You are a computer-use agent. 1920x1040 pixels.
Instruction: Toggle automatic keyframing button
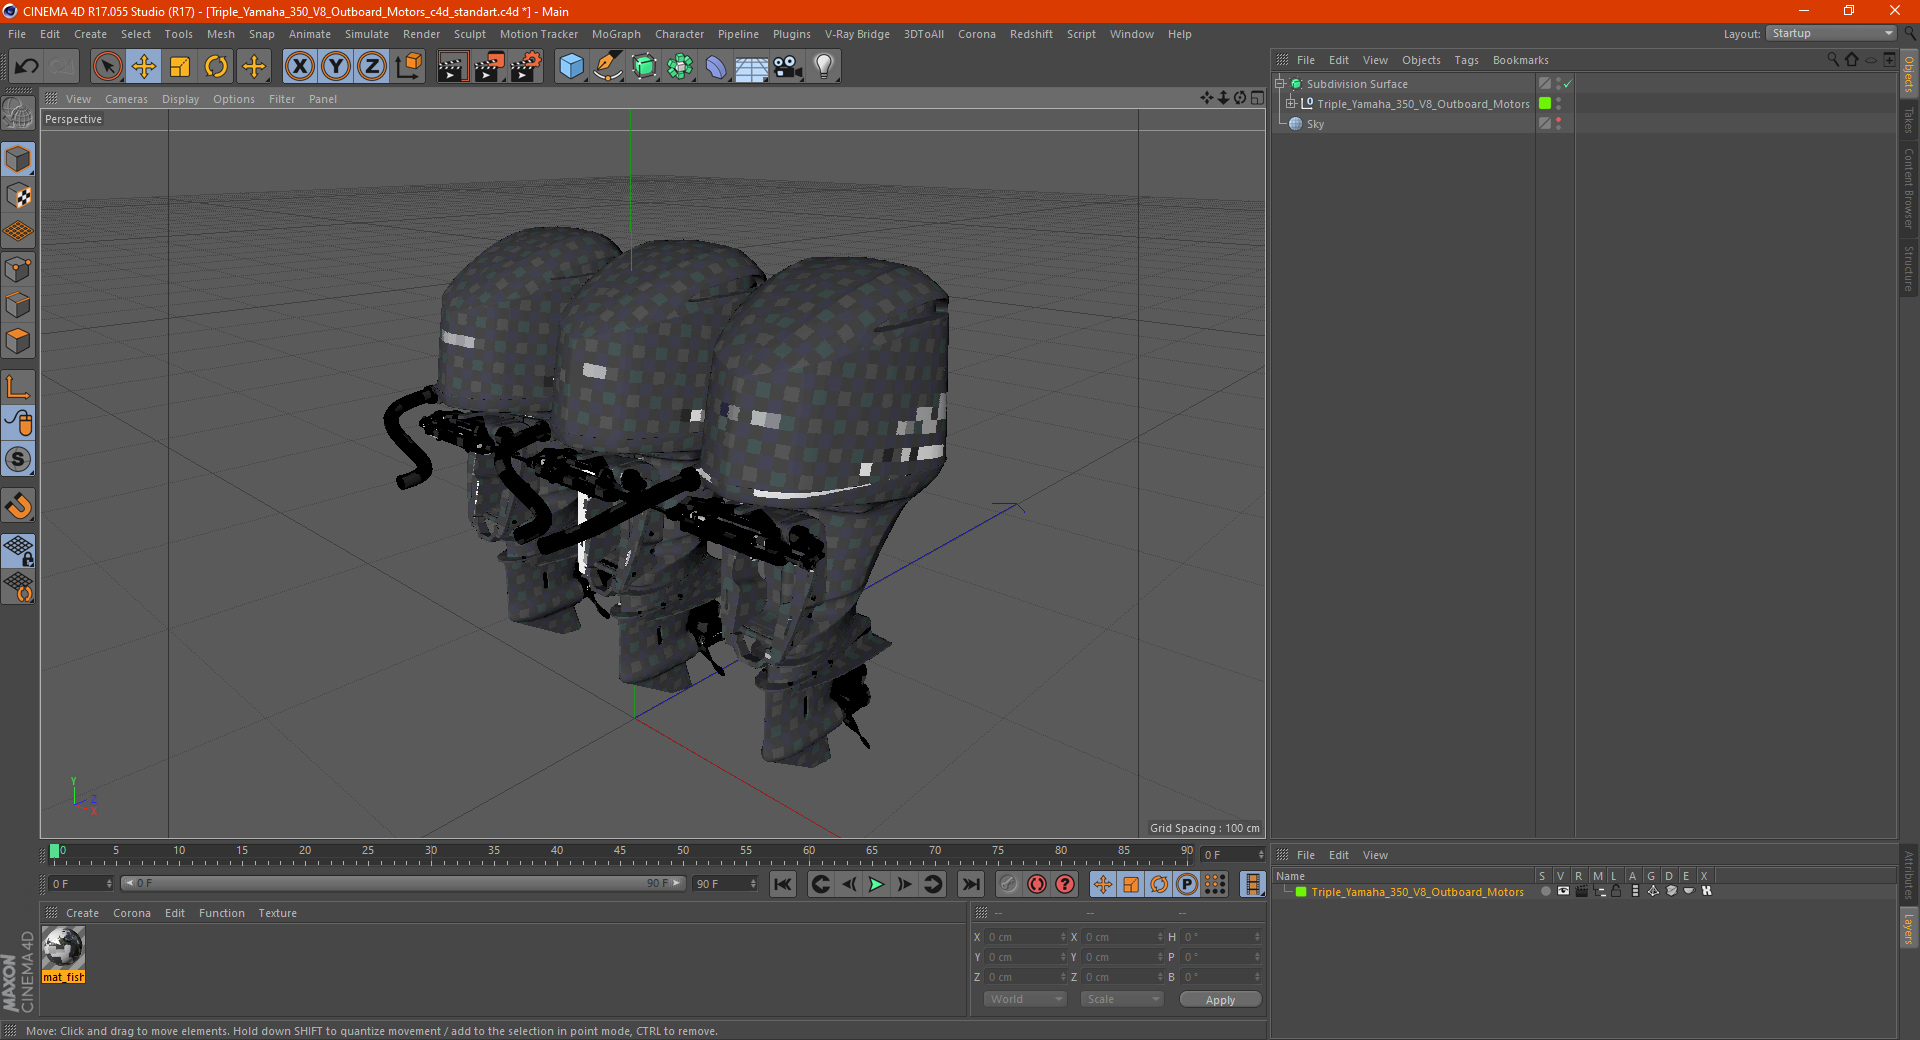(1037, 884)
